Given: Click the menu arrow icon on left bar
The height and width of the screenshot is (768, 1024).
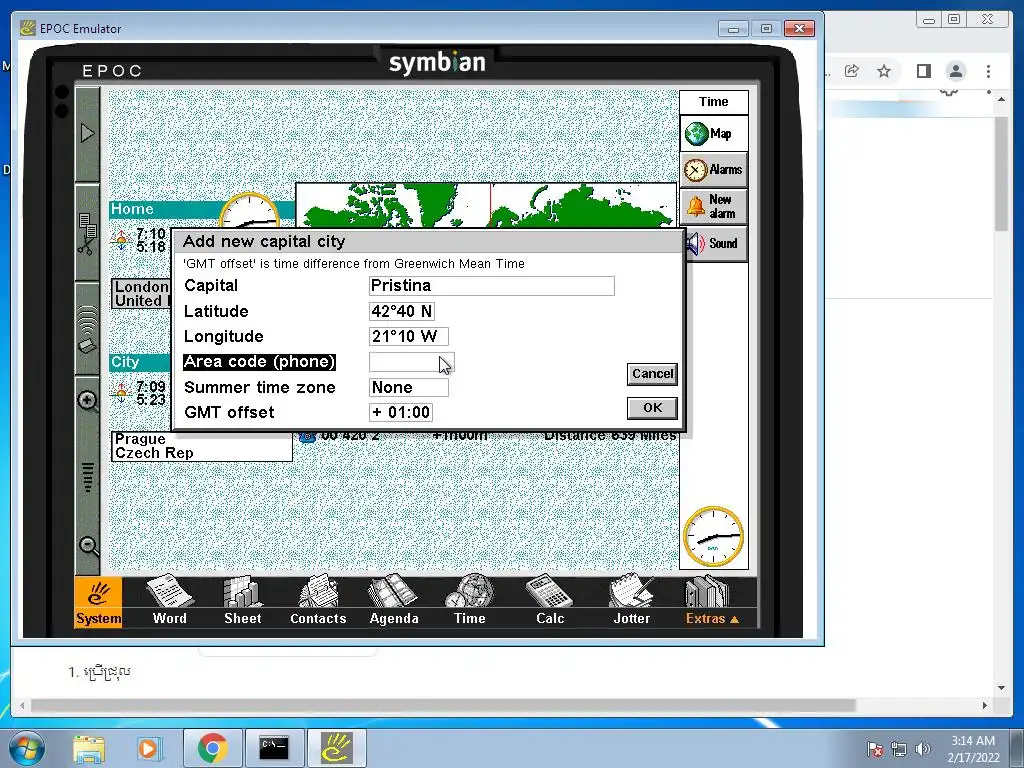Looking at the screenshot, I should coord(88,133).
